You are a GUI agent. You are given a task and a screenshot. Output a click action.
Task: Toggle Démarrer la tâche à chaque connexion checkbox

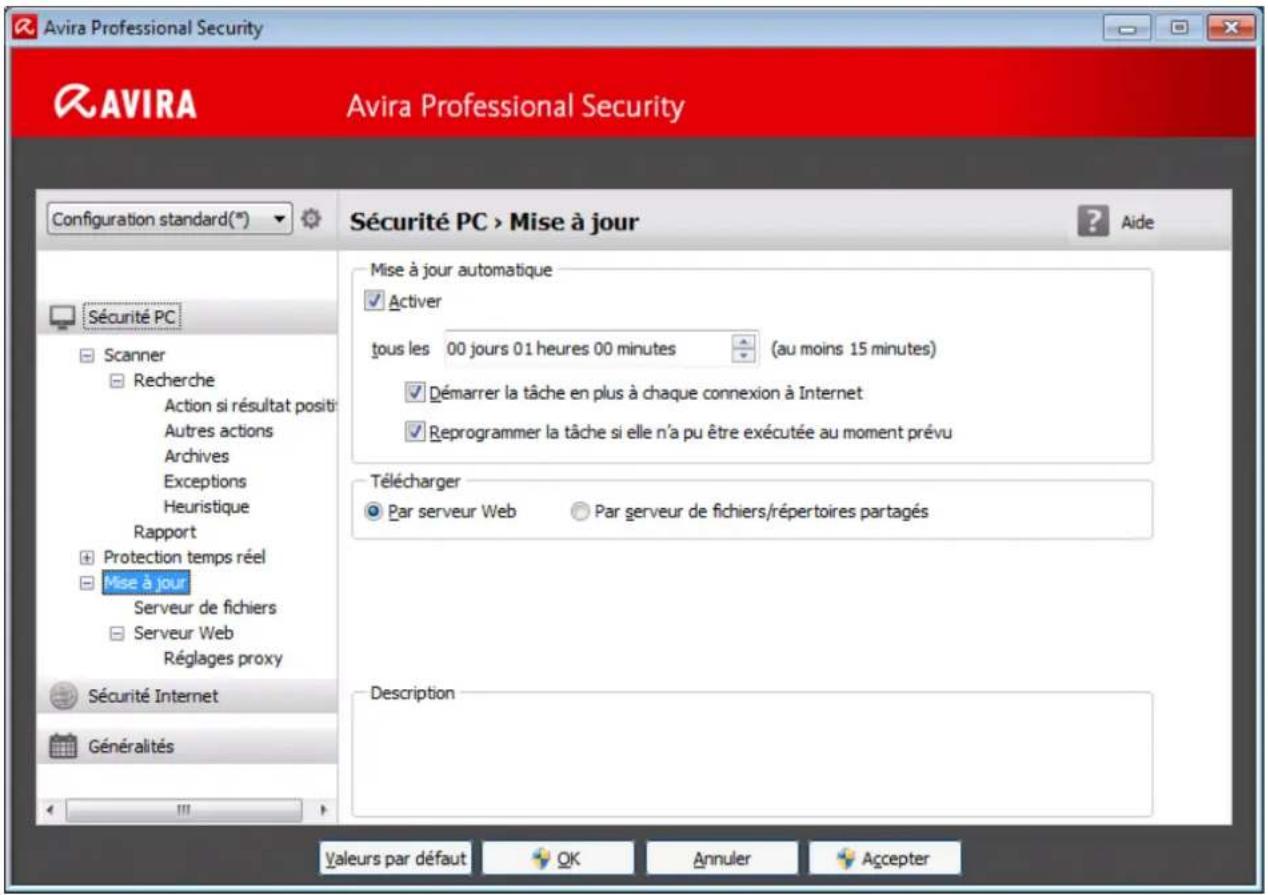point(415,393)
